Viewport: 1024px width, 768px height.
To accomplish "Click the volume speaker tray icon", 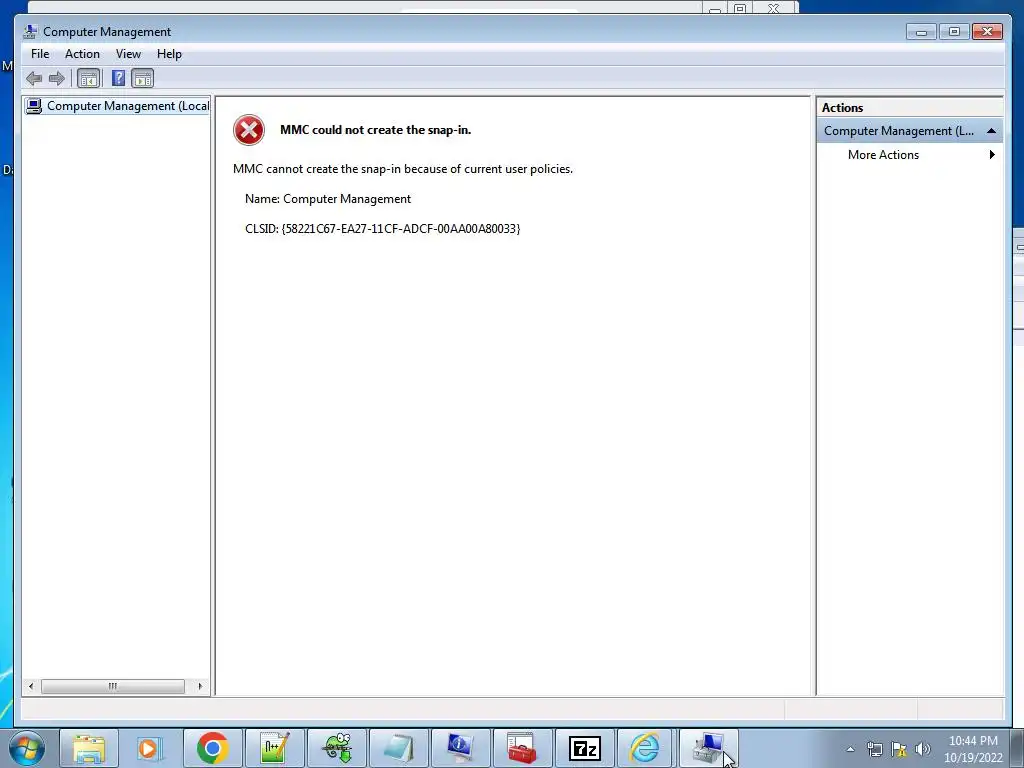I will [923, 749].
